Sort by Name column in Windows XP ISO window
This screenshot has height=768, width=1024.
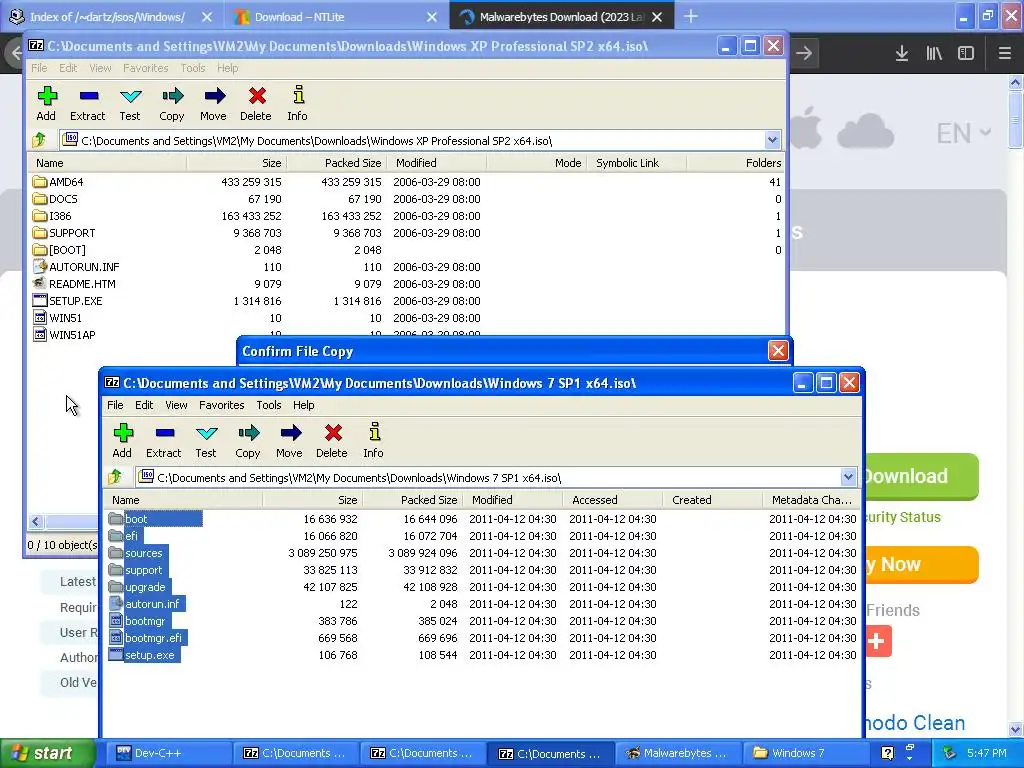coord(107,163)
